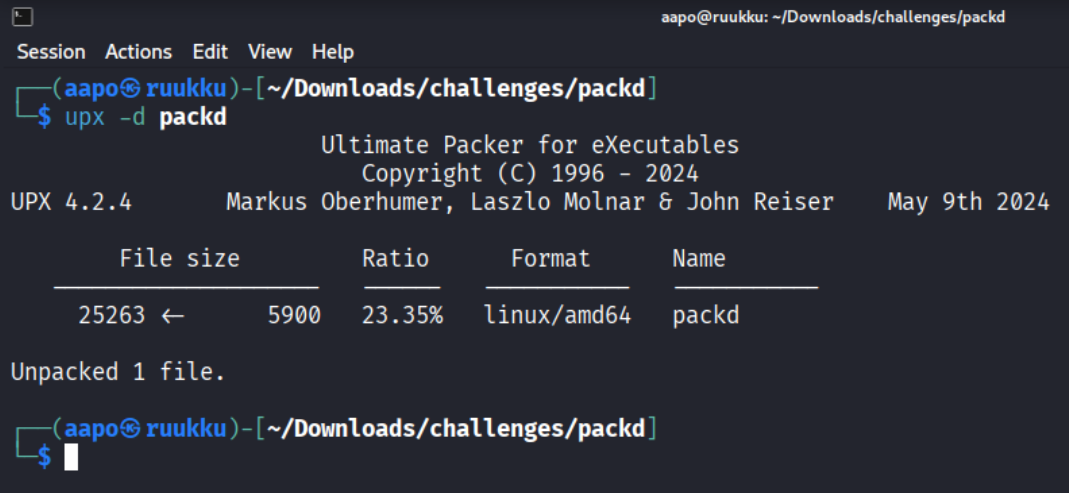Click the linux/amd64 format value
1069x493 pixels.
(x=557, y=315)
